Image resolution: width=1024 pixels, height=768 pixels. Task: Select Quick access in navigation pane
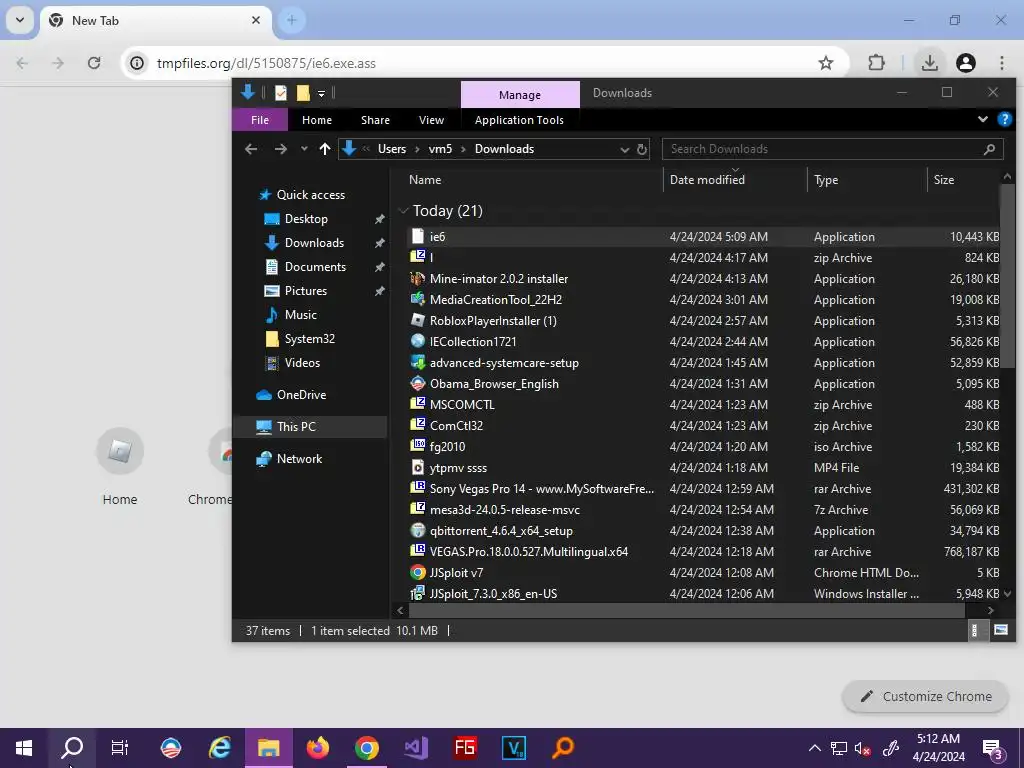[311, 195]
